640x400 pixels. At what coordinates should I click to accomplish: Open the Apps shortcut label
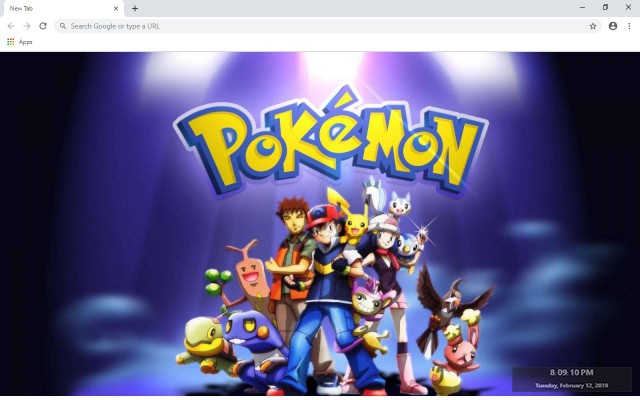pos(25,42)
